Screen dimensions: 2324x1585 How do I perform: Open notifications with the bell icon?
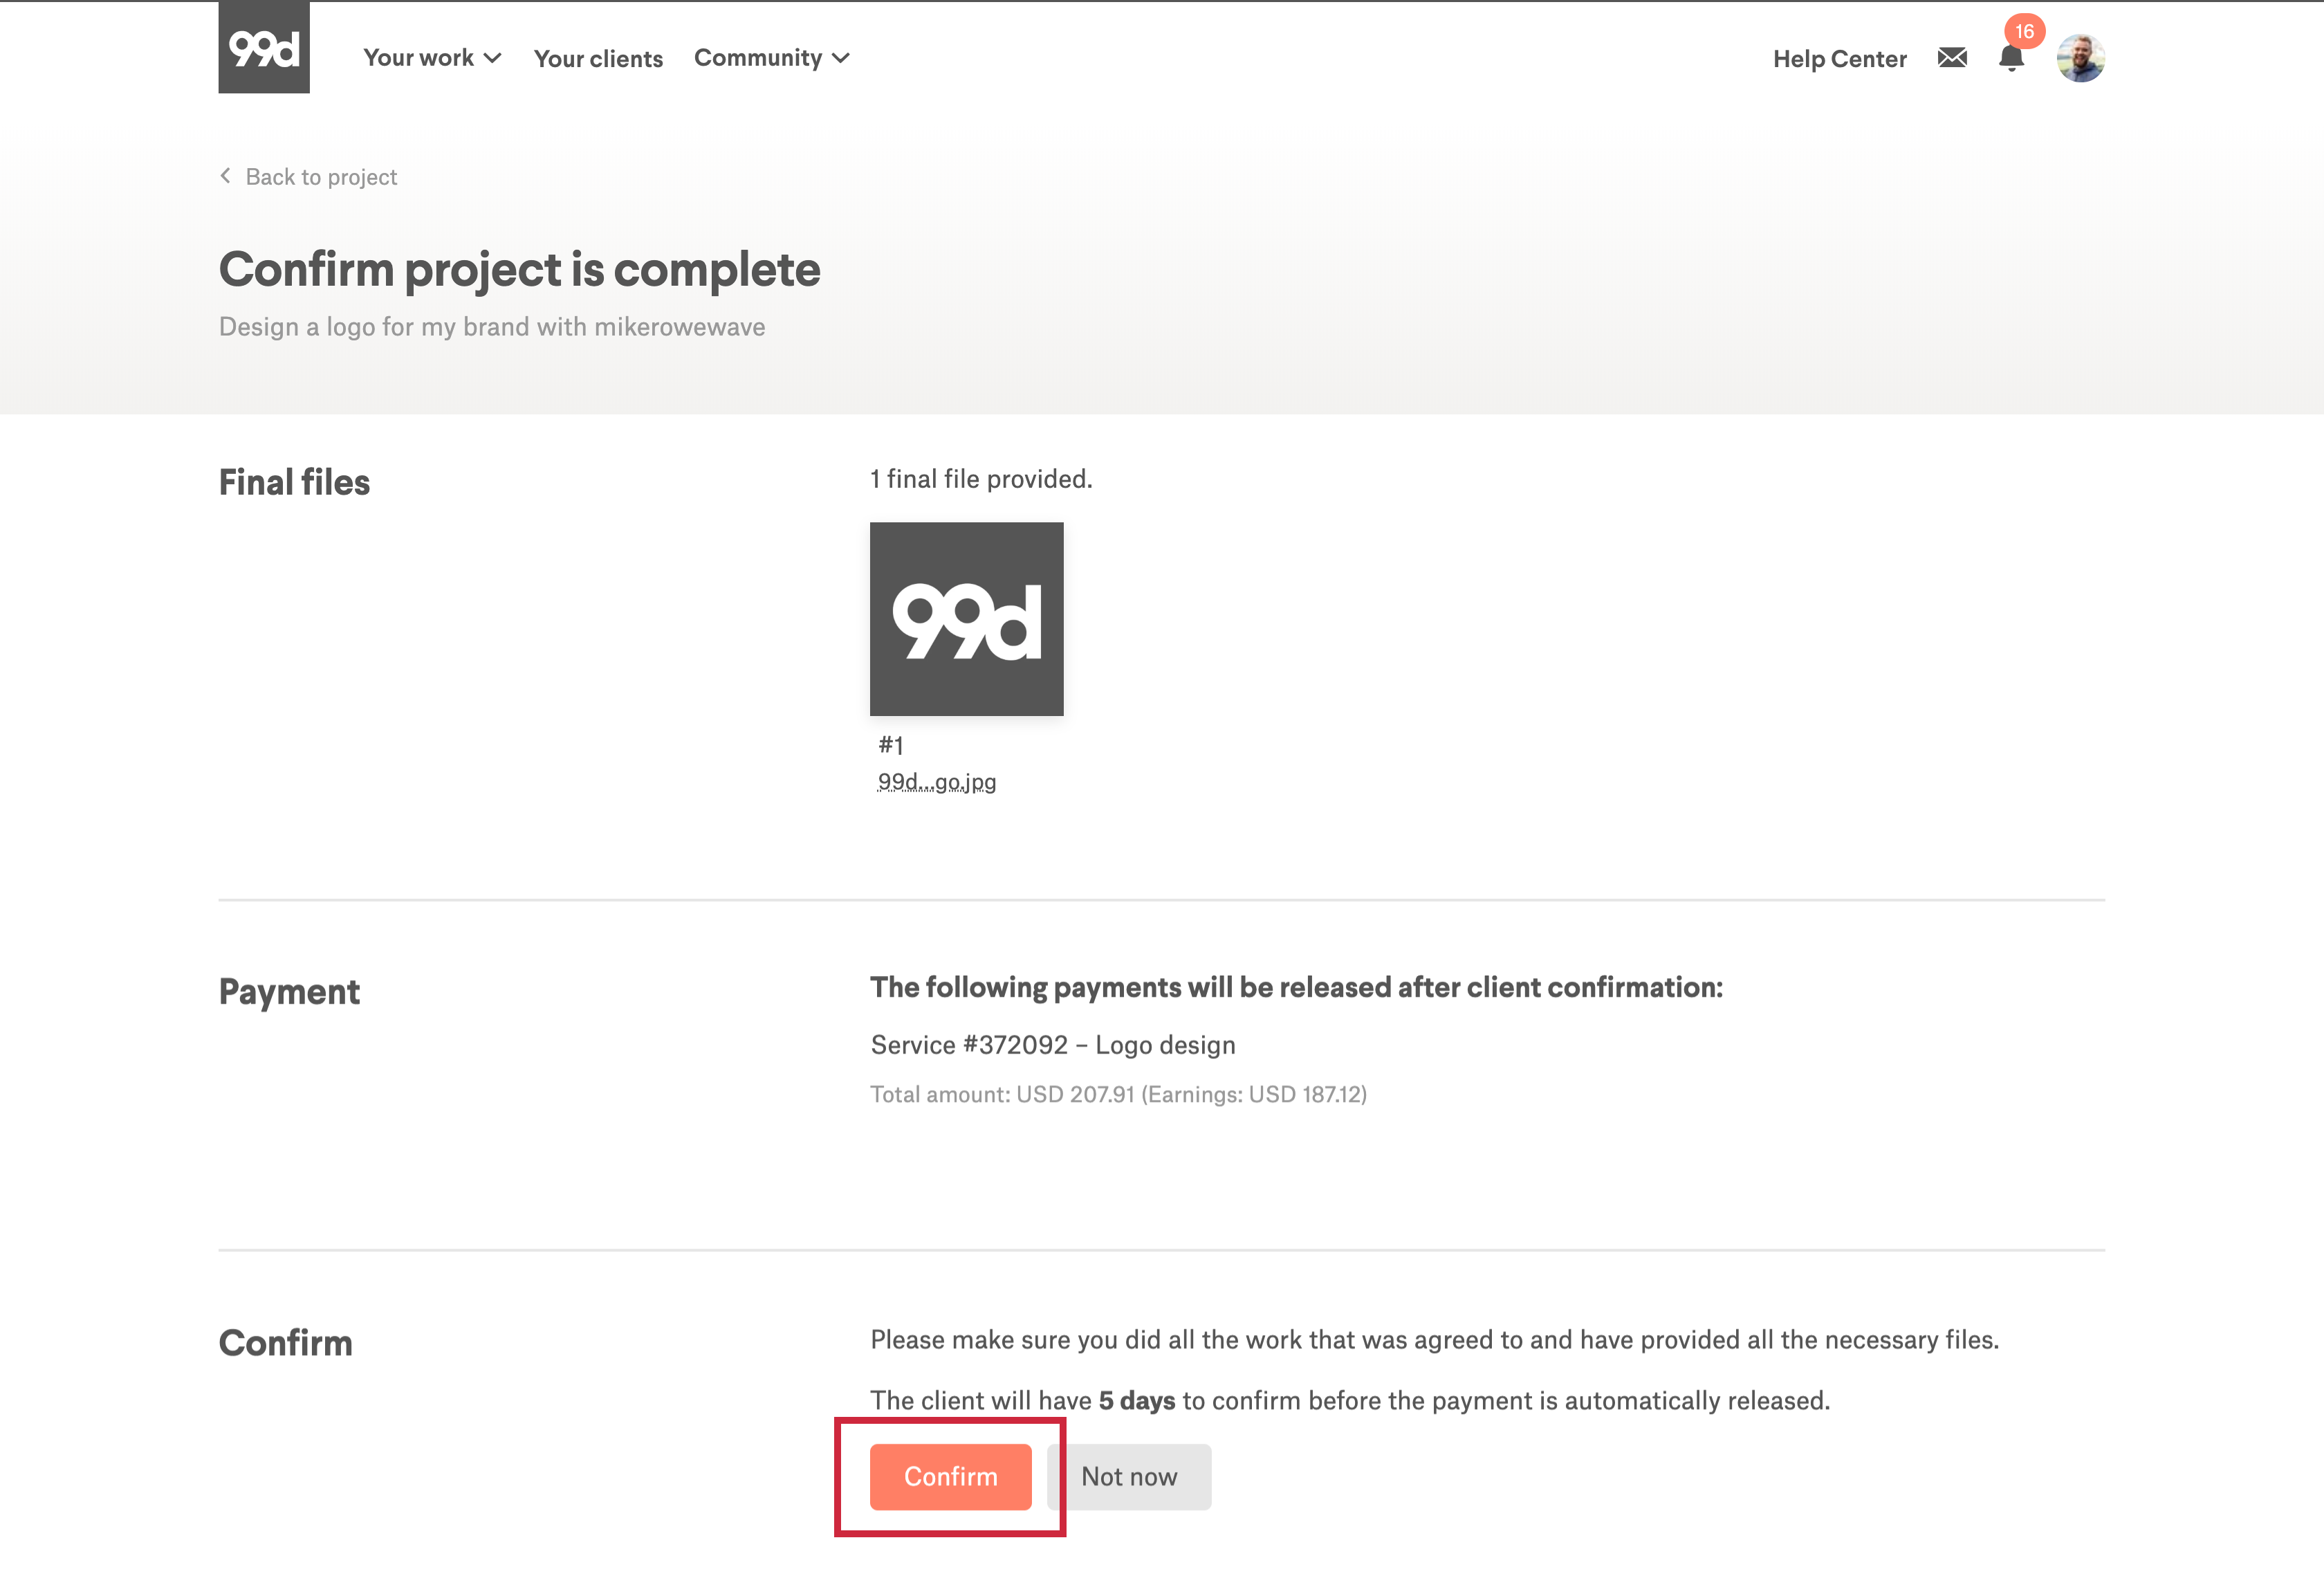2011,60
